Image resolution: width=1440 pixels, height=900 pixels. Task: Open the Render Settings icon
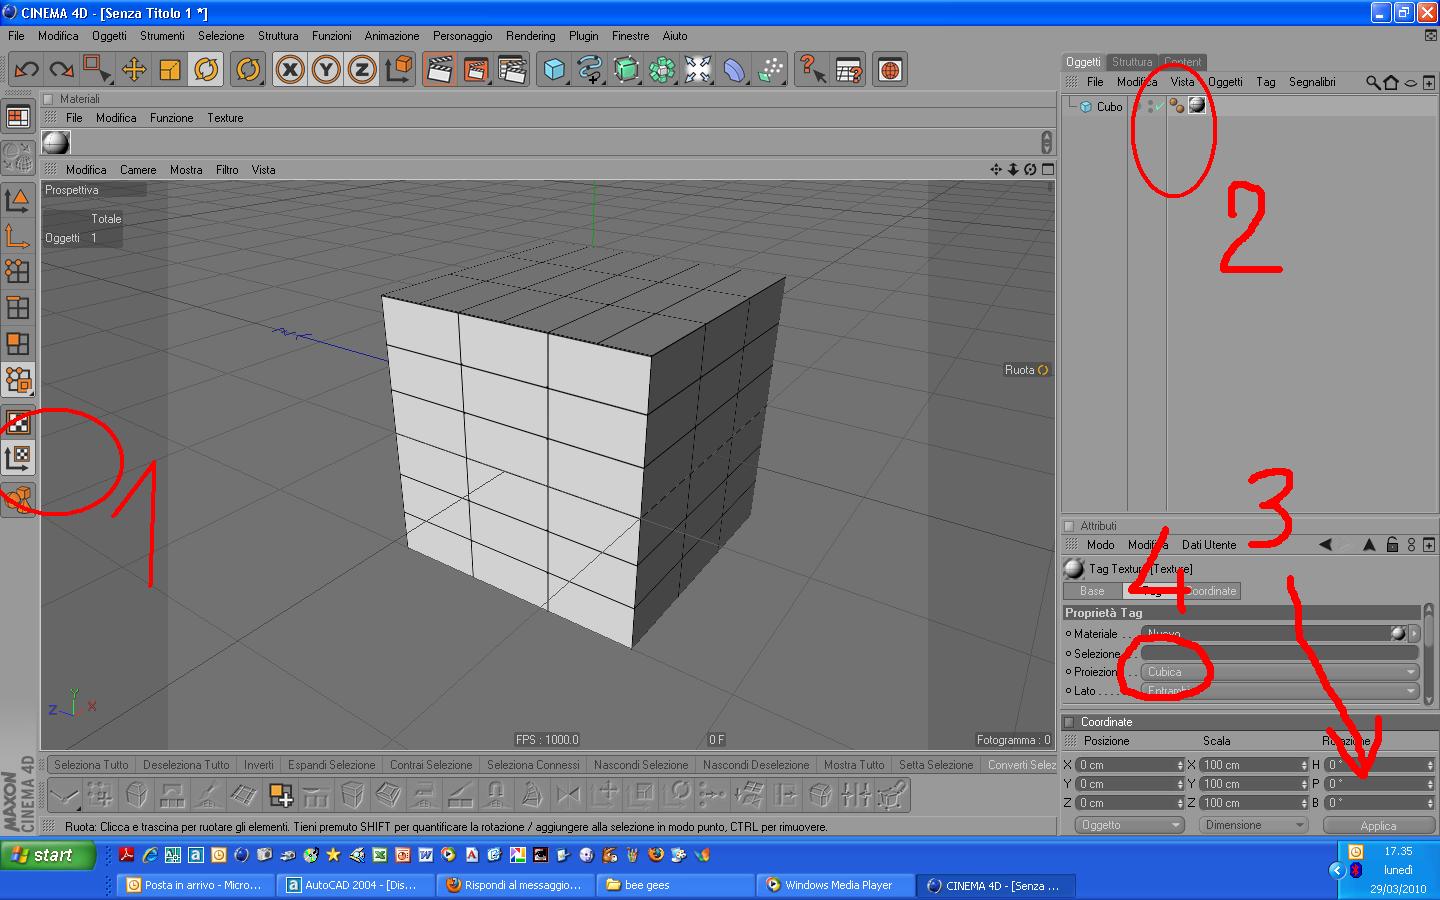[512, 70]
